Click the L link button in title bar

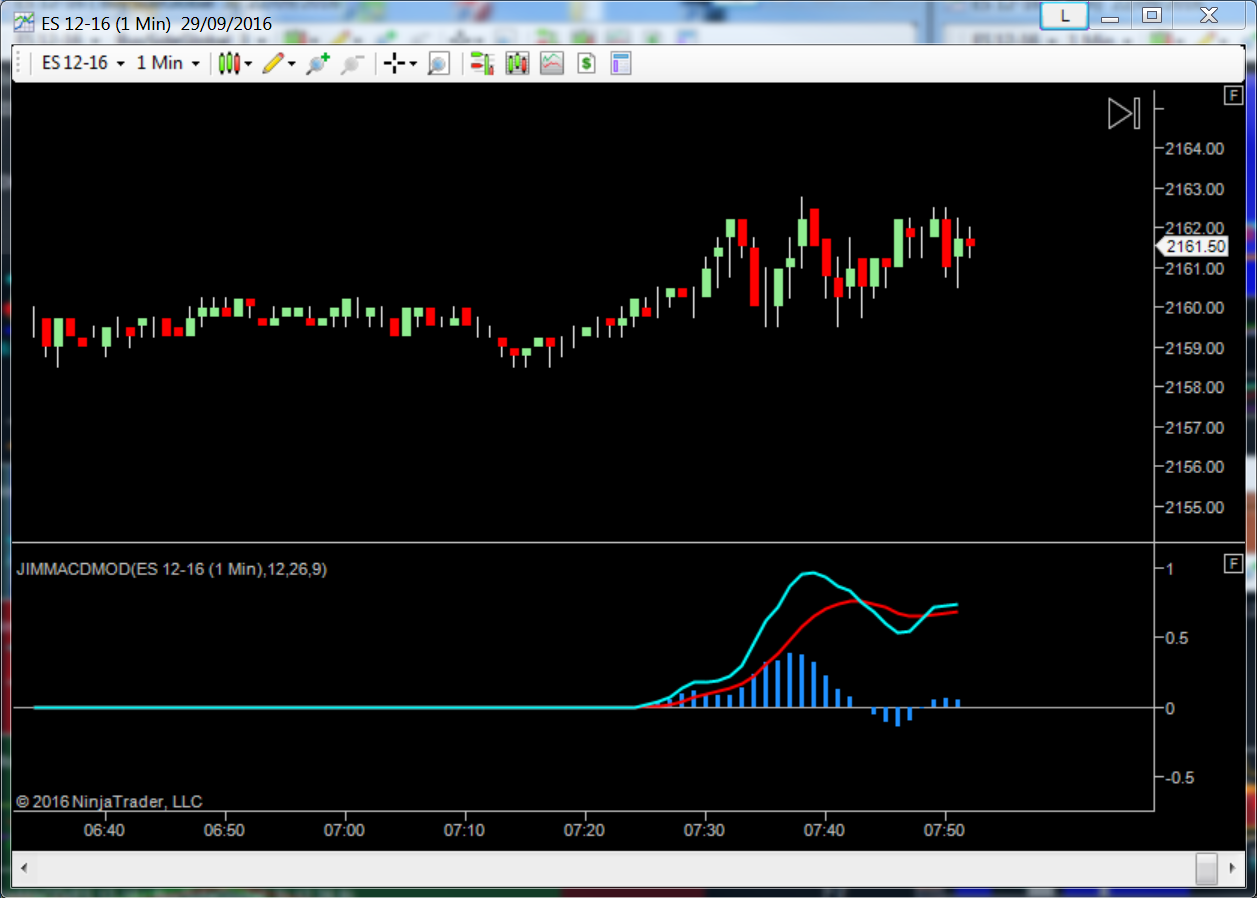pos(1064,16)
